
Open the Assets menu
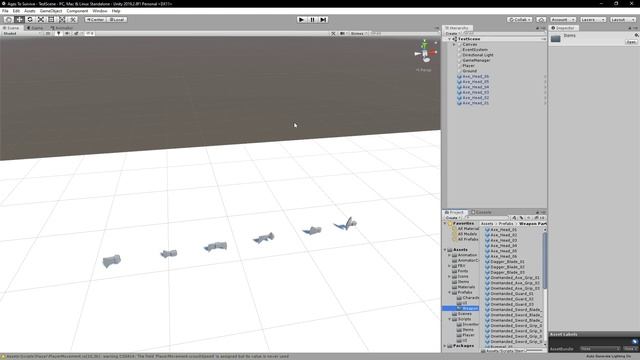tap(30, 11)
